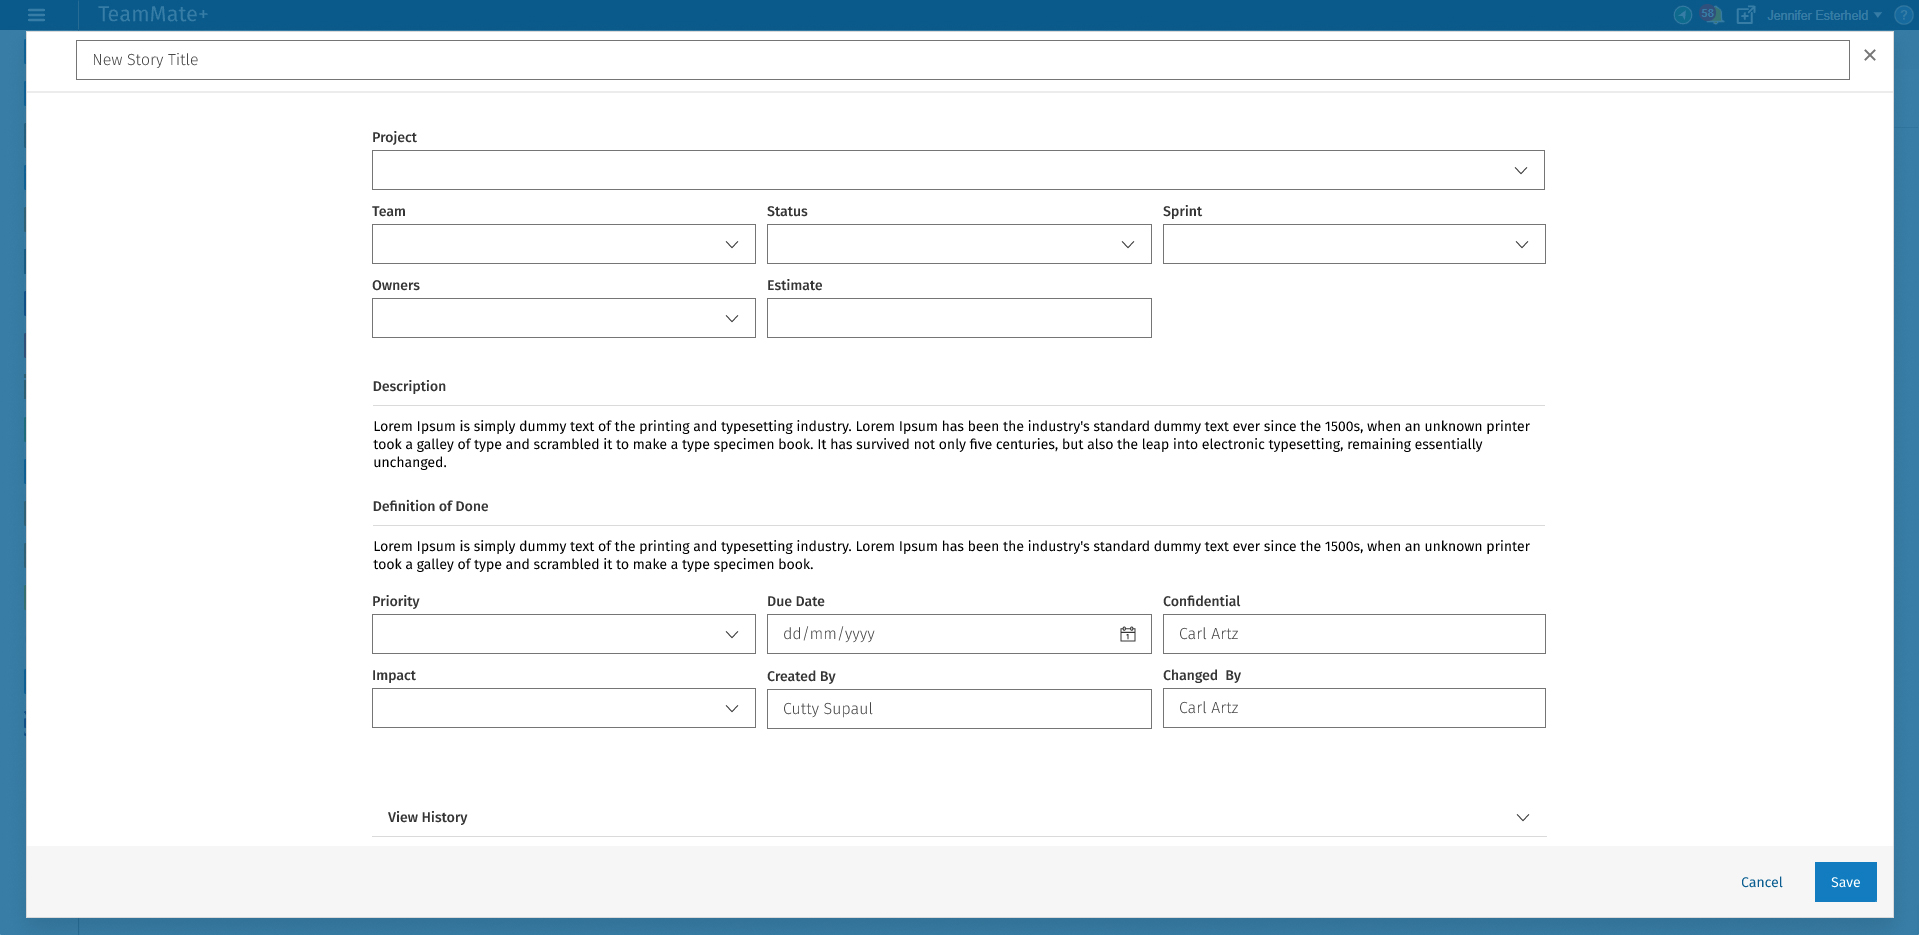The image size is (1919, 935).
Task: Click the Save button
Action: coord(1845,882)
